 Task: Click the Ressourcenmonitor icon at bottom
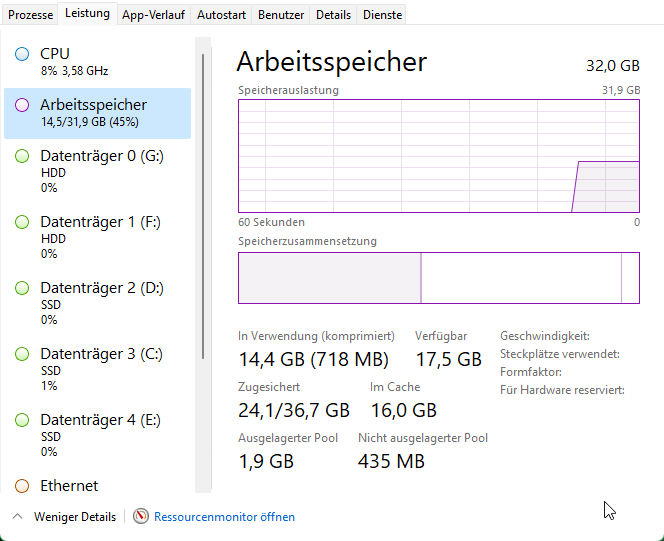click(x=141, y=517)
